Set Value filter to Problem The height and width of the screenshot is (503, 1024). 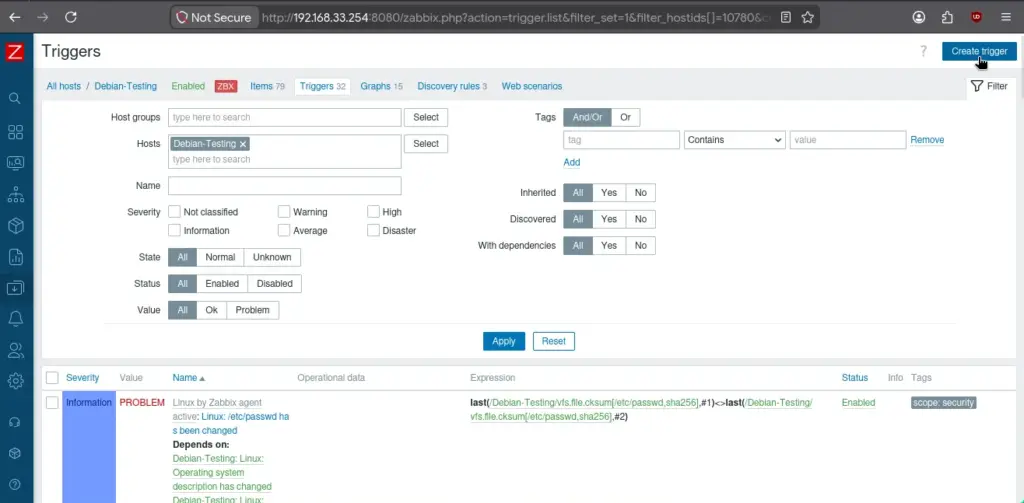253,310
